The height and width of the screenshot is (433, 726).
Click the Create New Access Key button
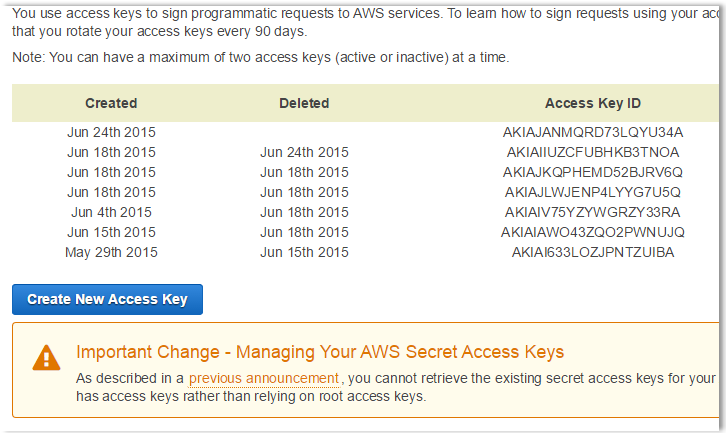click(x=107, y=299)
